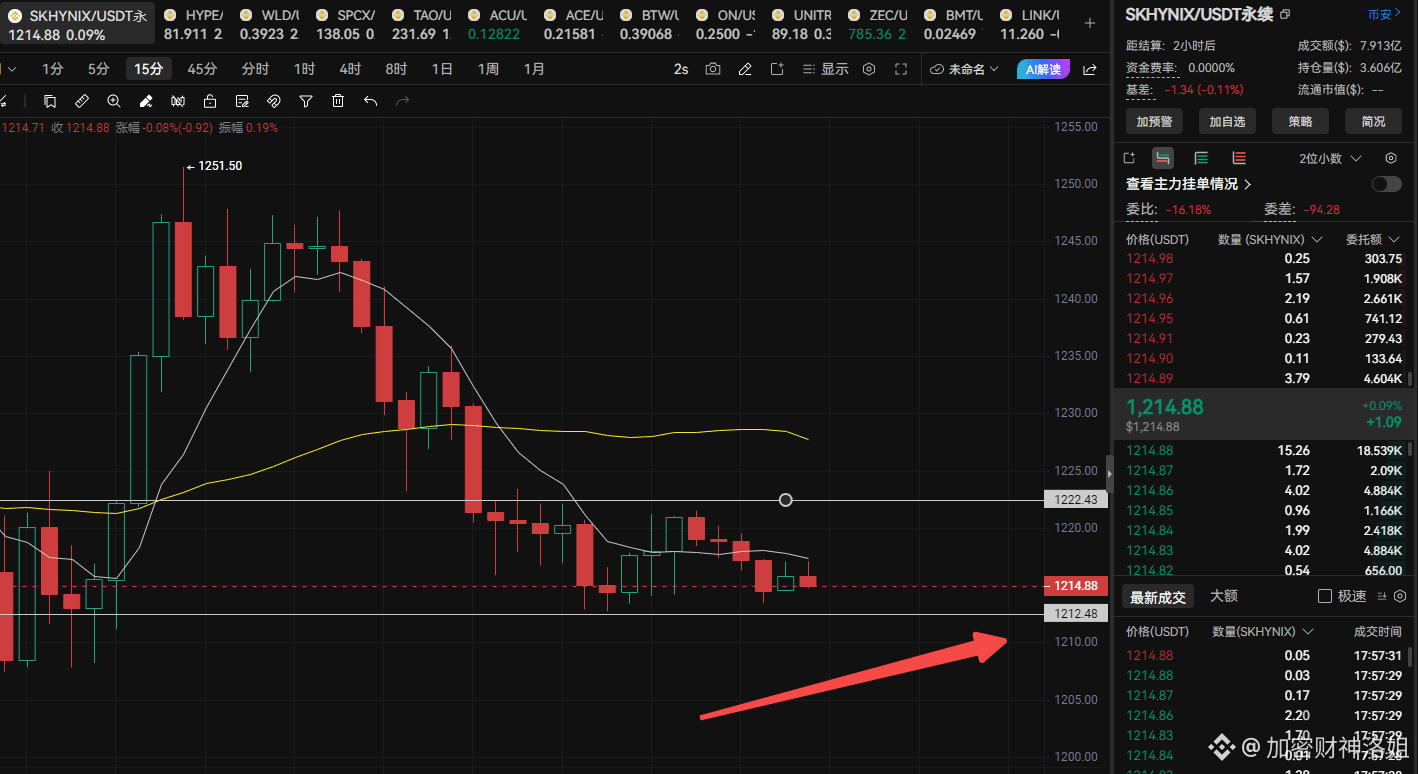Open the HYPE symbol tab
The image size is (1418, 774).
[193, 24]
